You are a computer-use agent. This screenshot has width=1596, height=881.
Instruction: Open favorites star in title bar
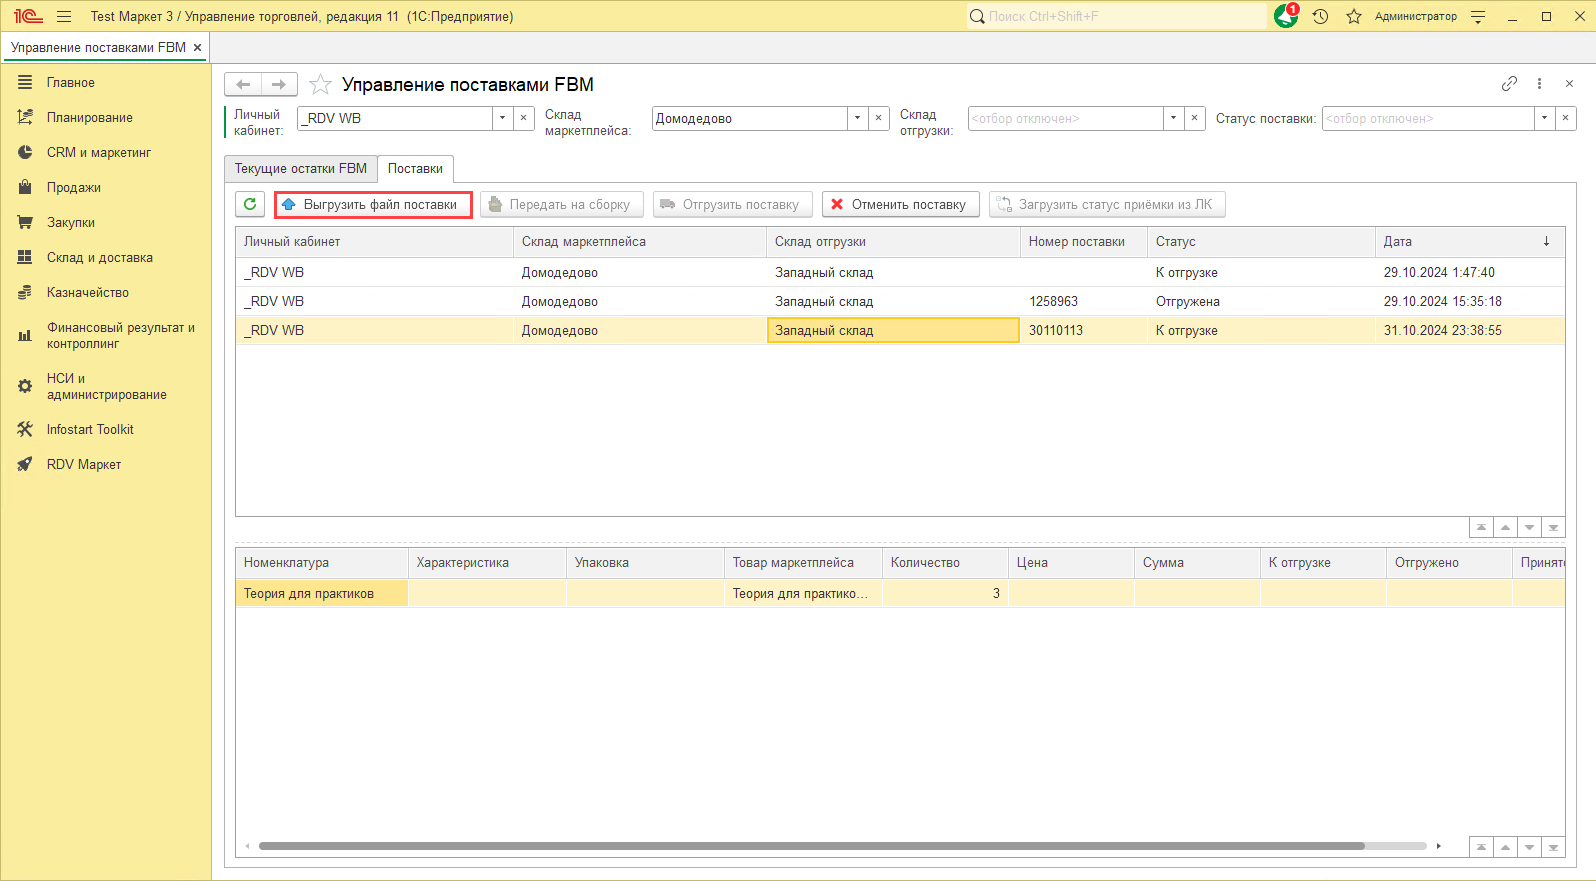coord(1353,16)
